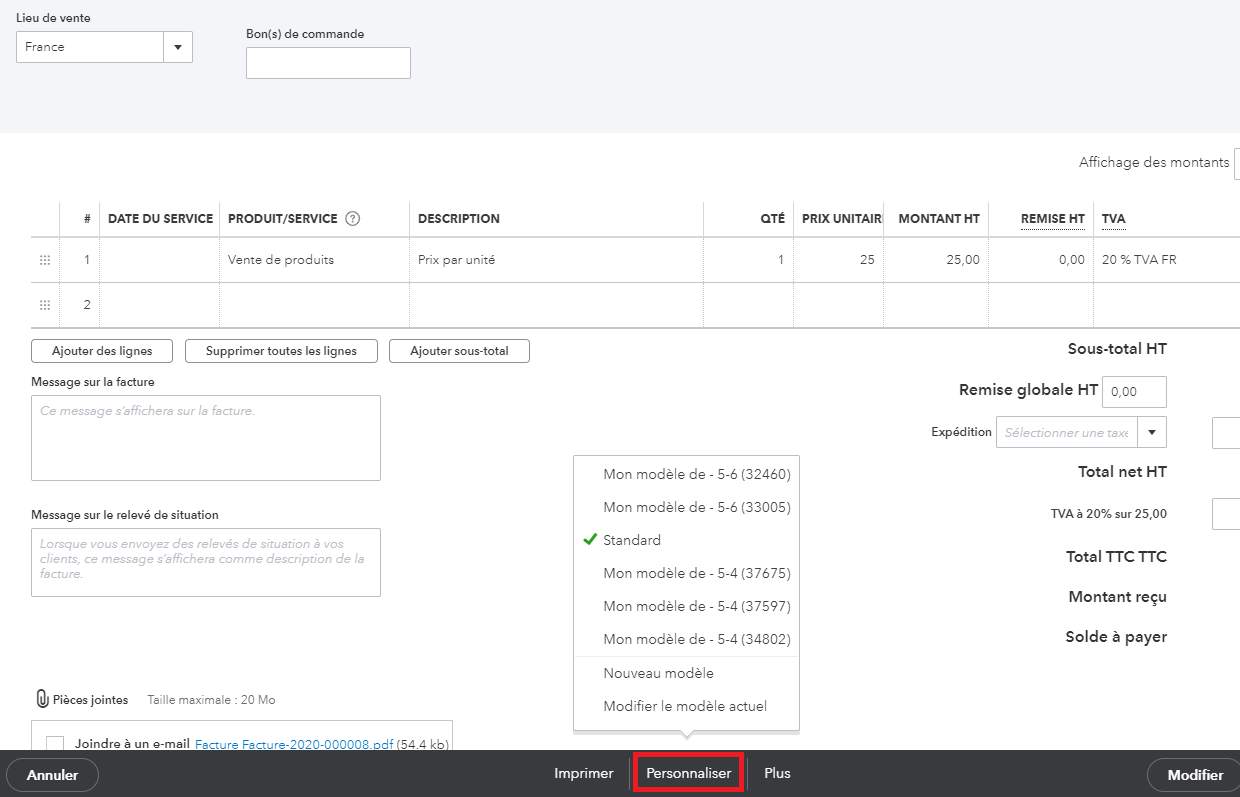Click the 20 % TVA FR cell
Screen dimensions: 1240x797
point(1166,260)
